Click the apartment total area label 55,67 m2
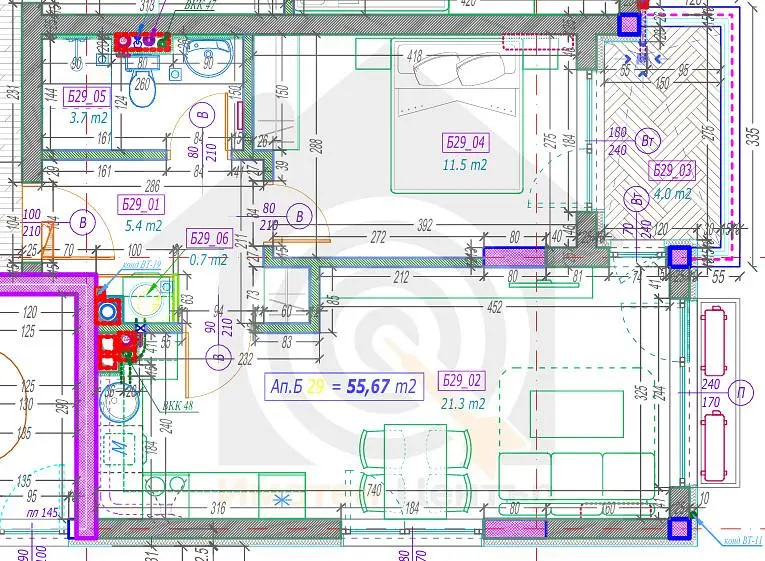Image resolution: width=765 pixels, height=561 pixels. [341, 384]
